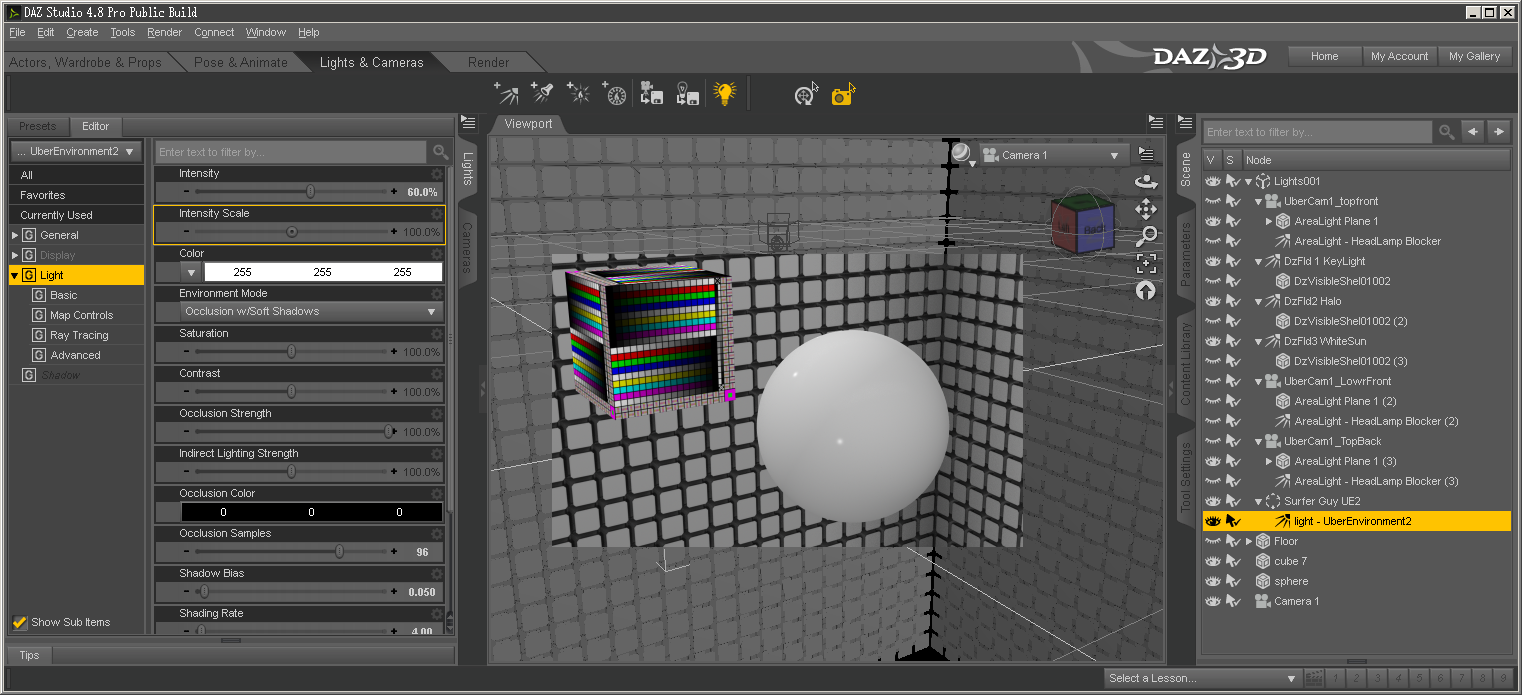Toggle visibility of light - UberEnvironment2

[1213, 521]
